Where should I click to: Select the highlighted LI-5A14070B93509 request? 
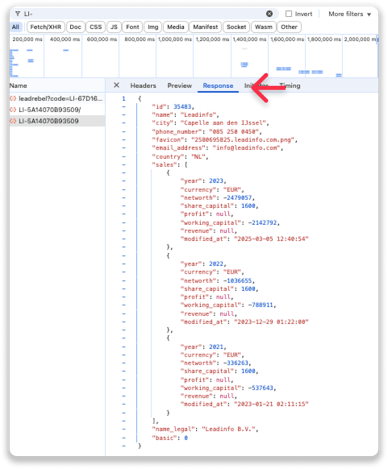coord(57,121)
